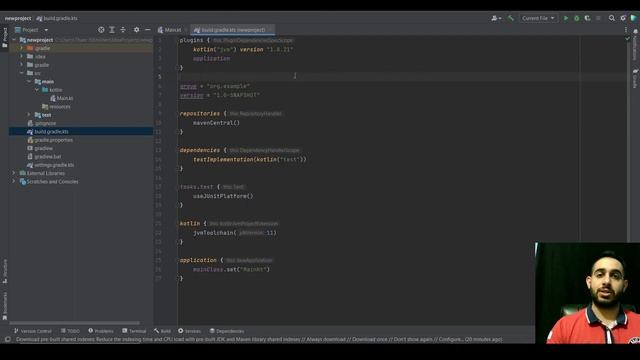Open the TODO tool window tab
This screenshot has height=360, width=640.
point(70,331)
